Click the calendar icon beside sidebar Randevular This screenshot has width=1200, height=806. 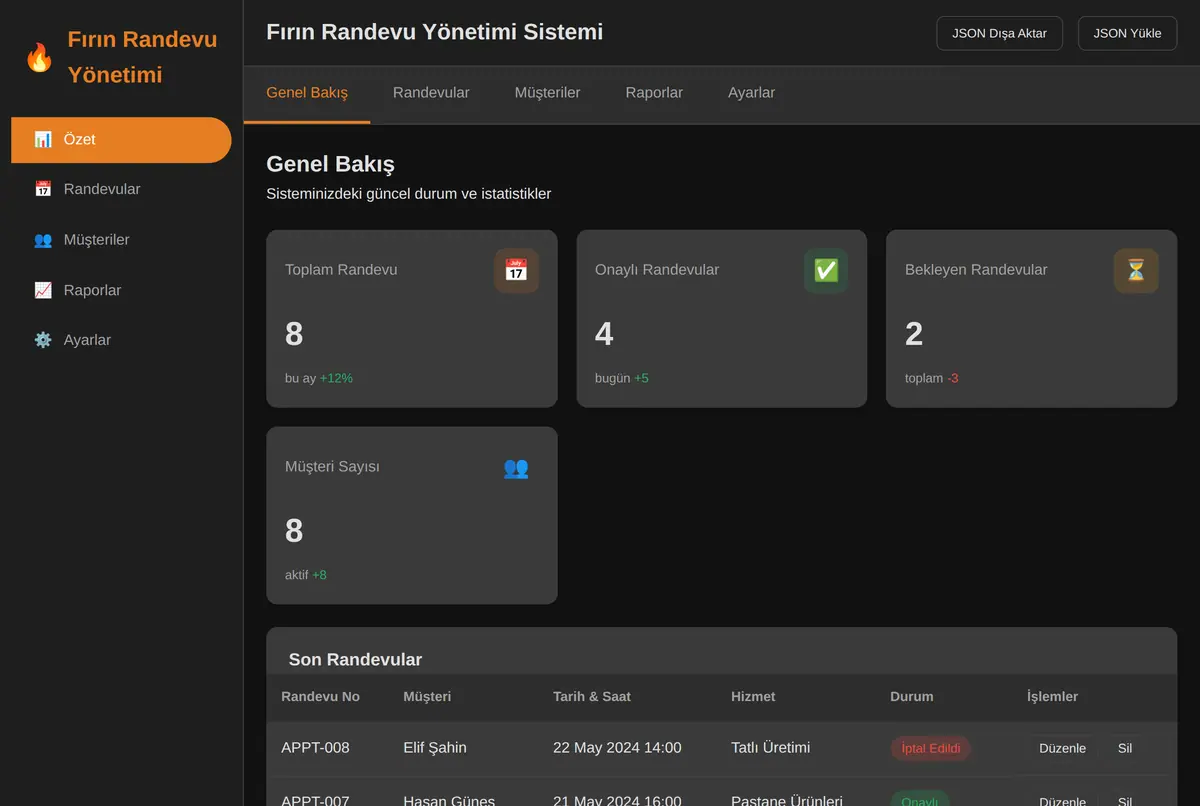[x=43, y=189]
